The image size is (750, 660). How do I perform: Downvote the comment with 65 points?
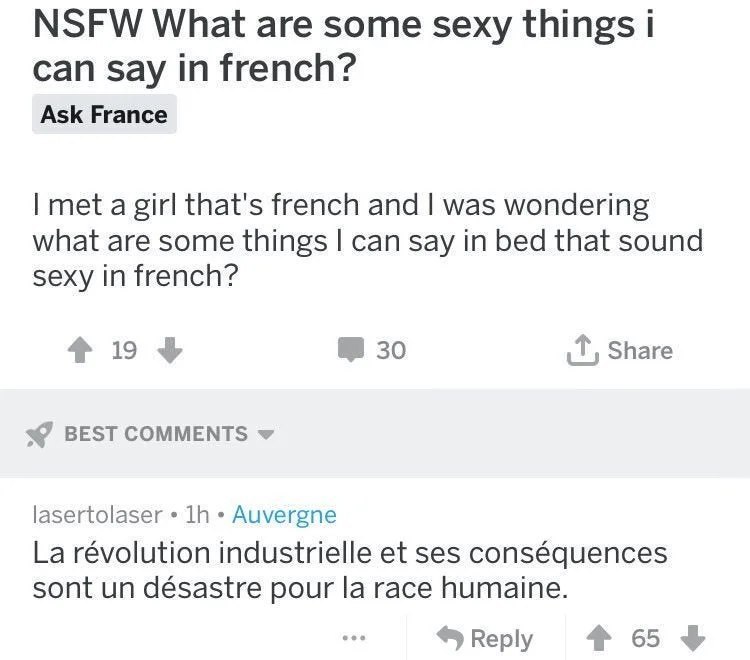pos(693,638)
